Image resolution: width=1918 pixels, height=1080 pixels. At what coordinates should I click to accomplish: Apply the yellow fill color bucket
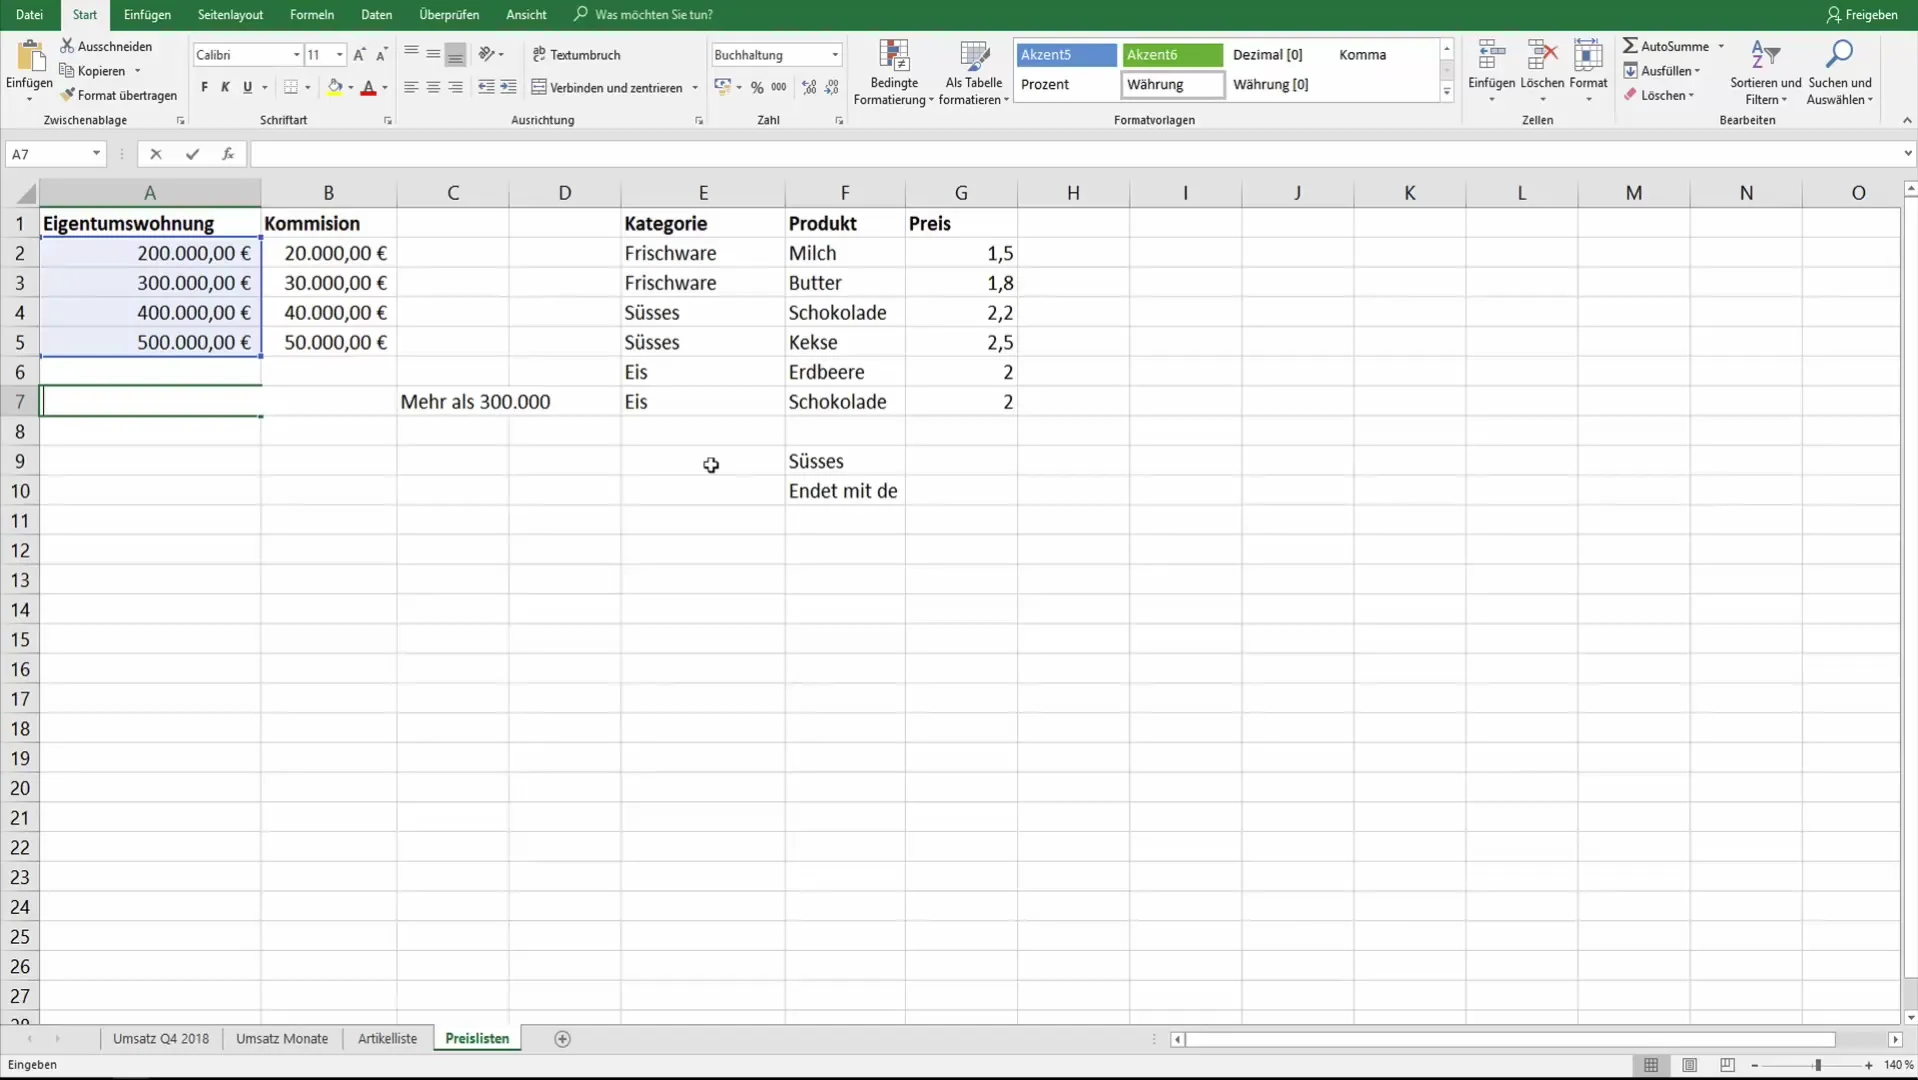point(335,88)
